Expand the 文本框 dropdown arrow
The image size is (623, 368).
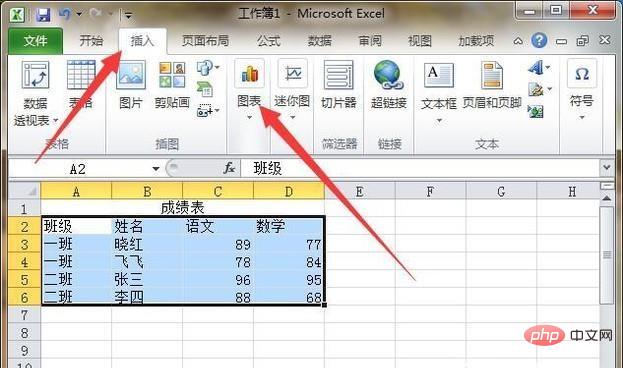coord(439,120)
